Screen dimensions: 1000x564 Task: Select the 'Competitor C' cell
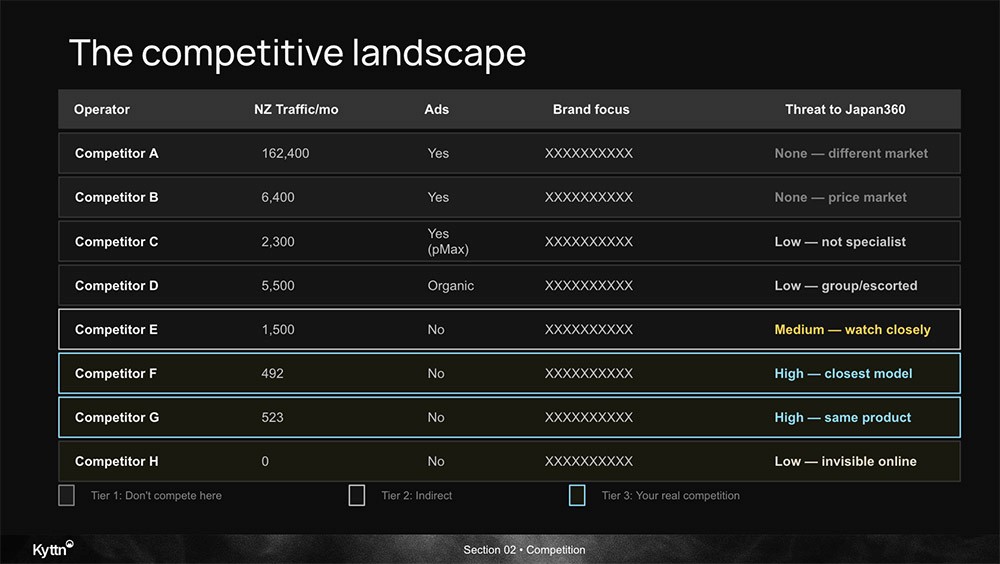click(117, 242)
